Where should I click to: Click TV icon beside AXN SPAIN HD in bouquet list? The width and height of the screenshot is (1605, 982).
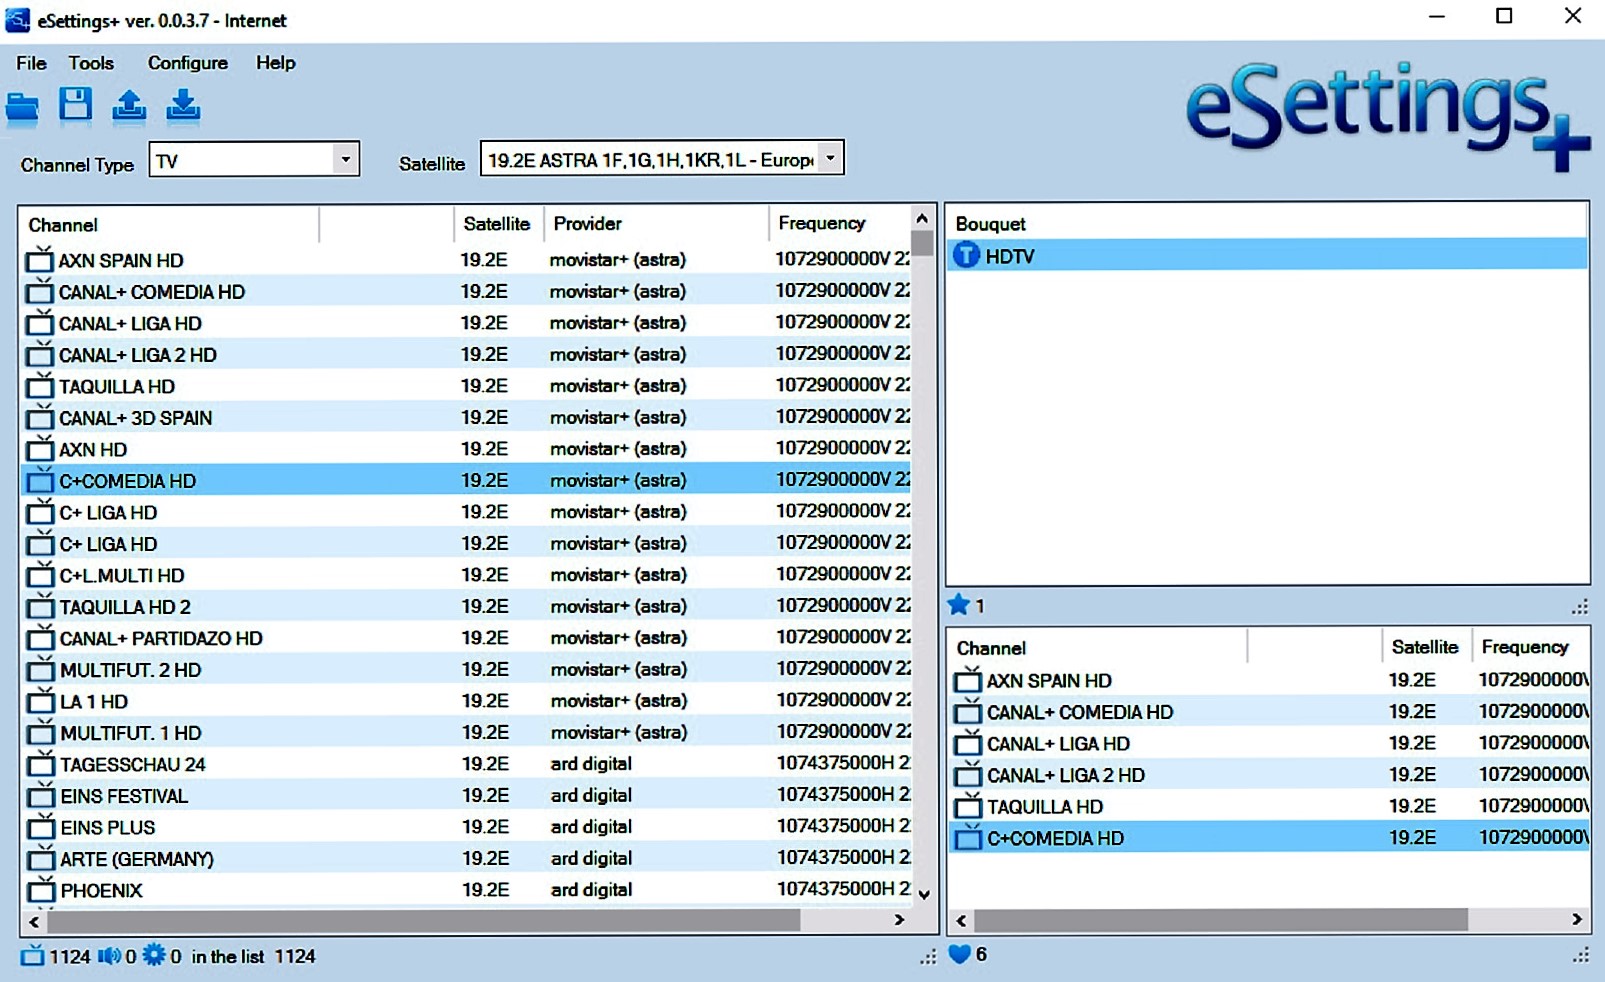coord(967,681)
